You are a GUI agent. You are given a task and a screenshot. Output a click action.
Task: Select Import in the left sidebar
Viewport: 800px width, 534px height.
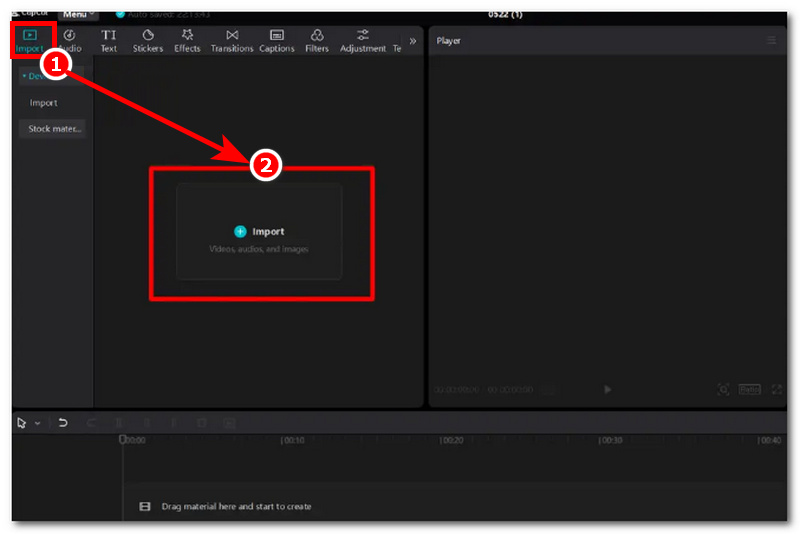pyautogui.click(x=43, y=103)
